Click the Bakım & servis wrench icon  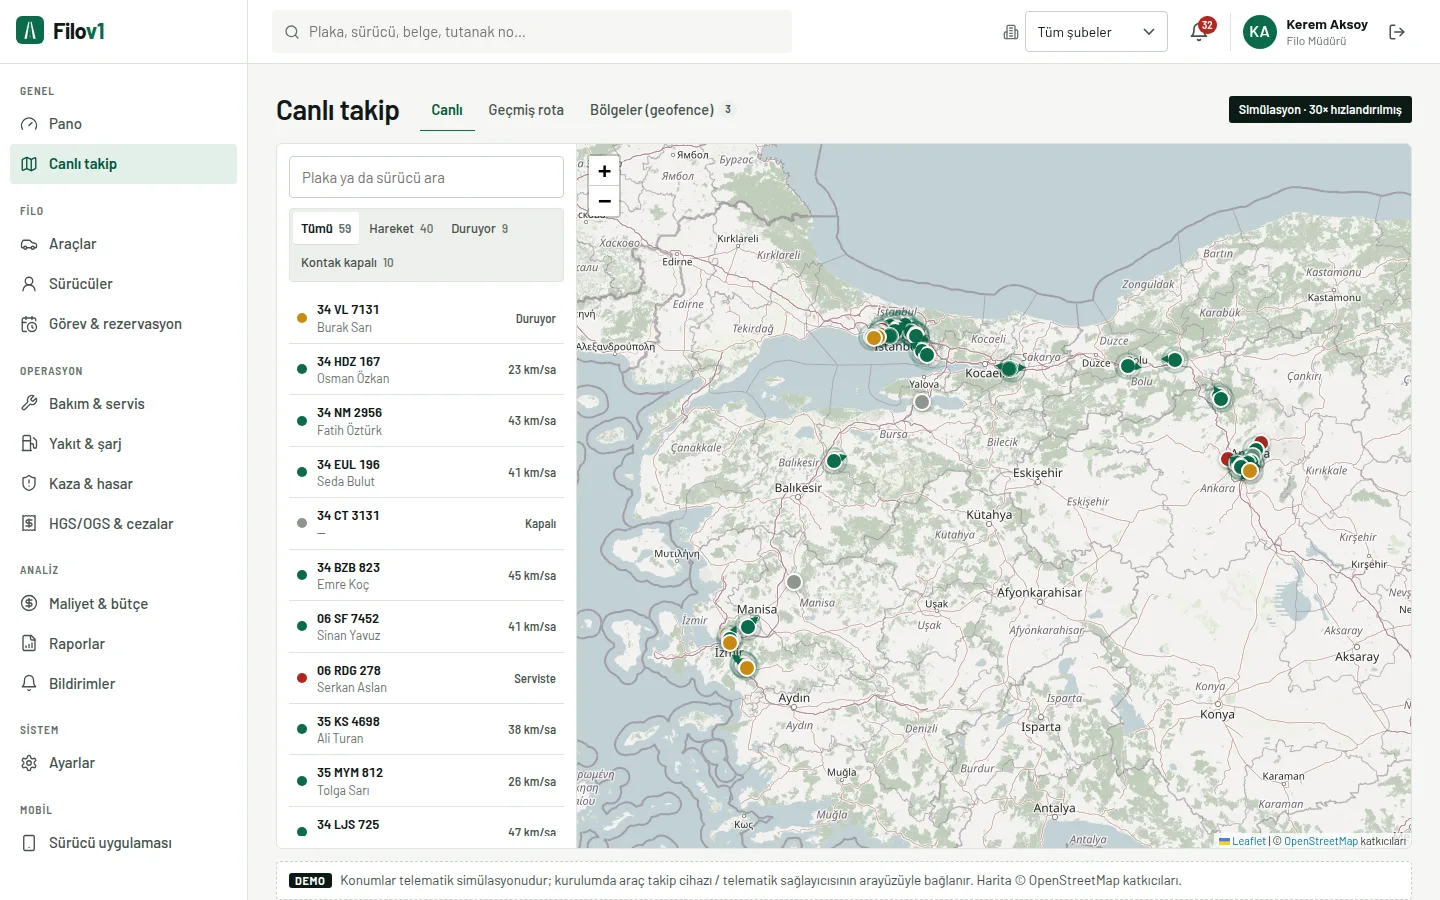point(29,404)
